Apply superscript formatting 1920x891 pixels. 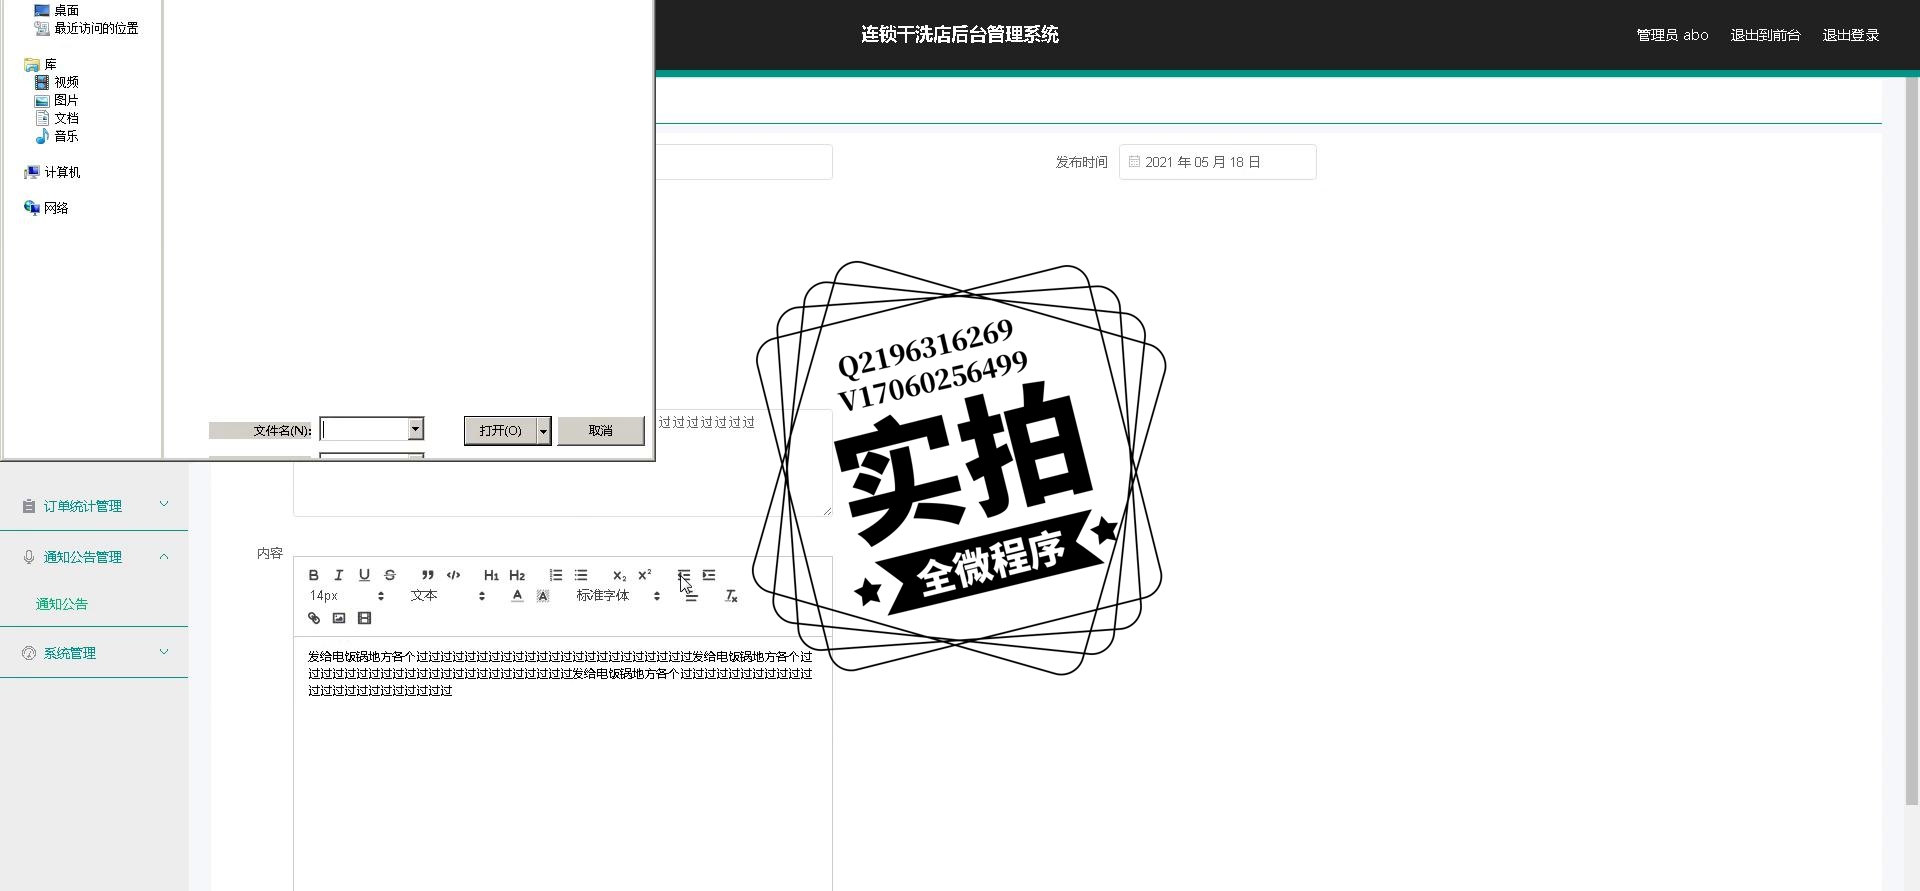[645, 575]
